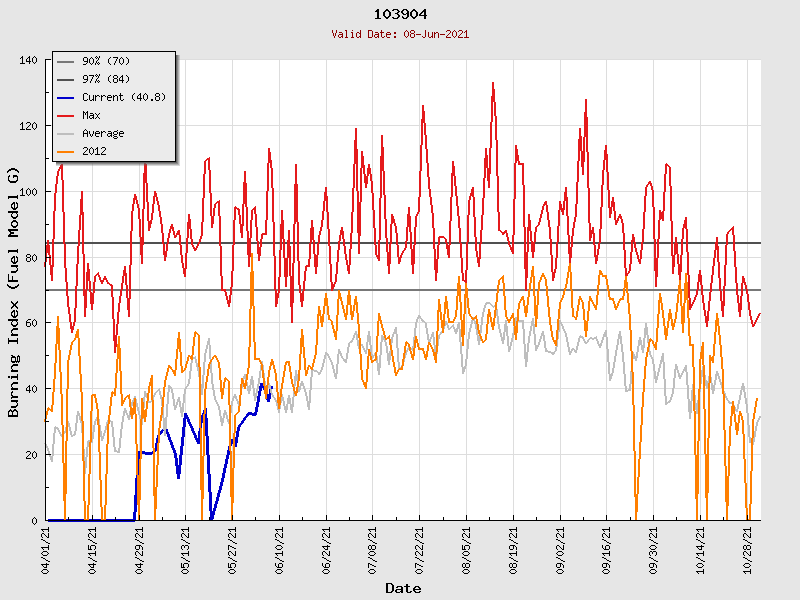Click the 09/30/21 date tick label
The height and width of the screenshot is (600, 800).
(653, 550)
